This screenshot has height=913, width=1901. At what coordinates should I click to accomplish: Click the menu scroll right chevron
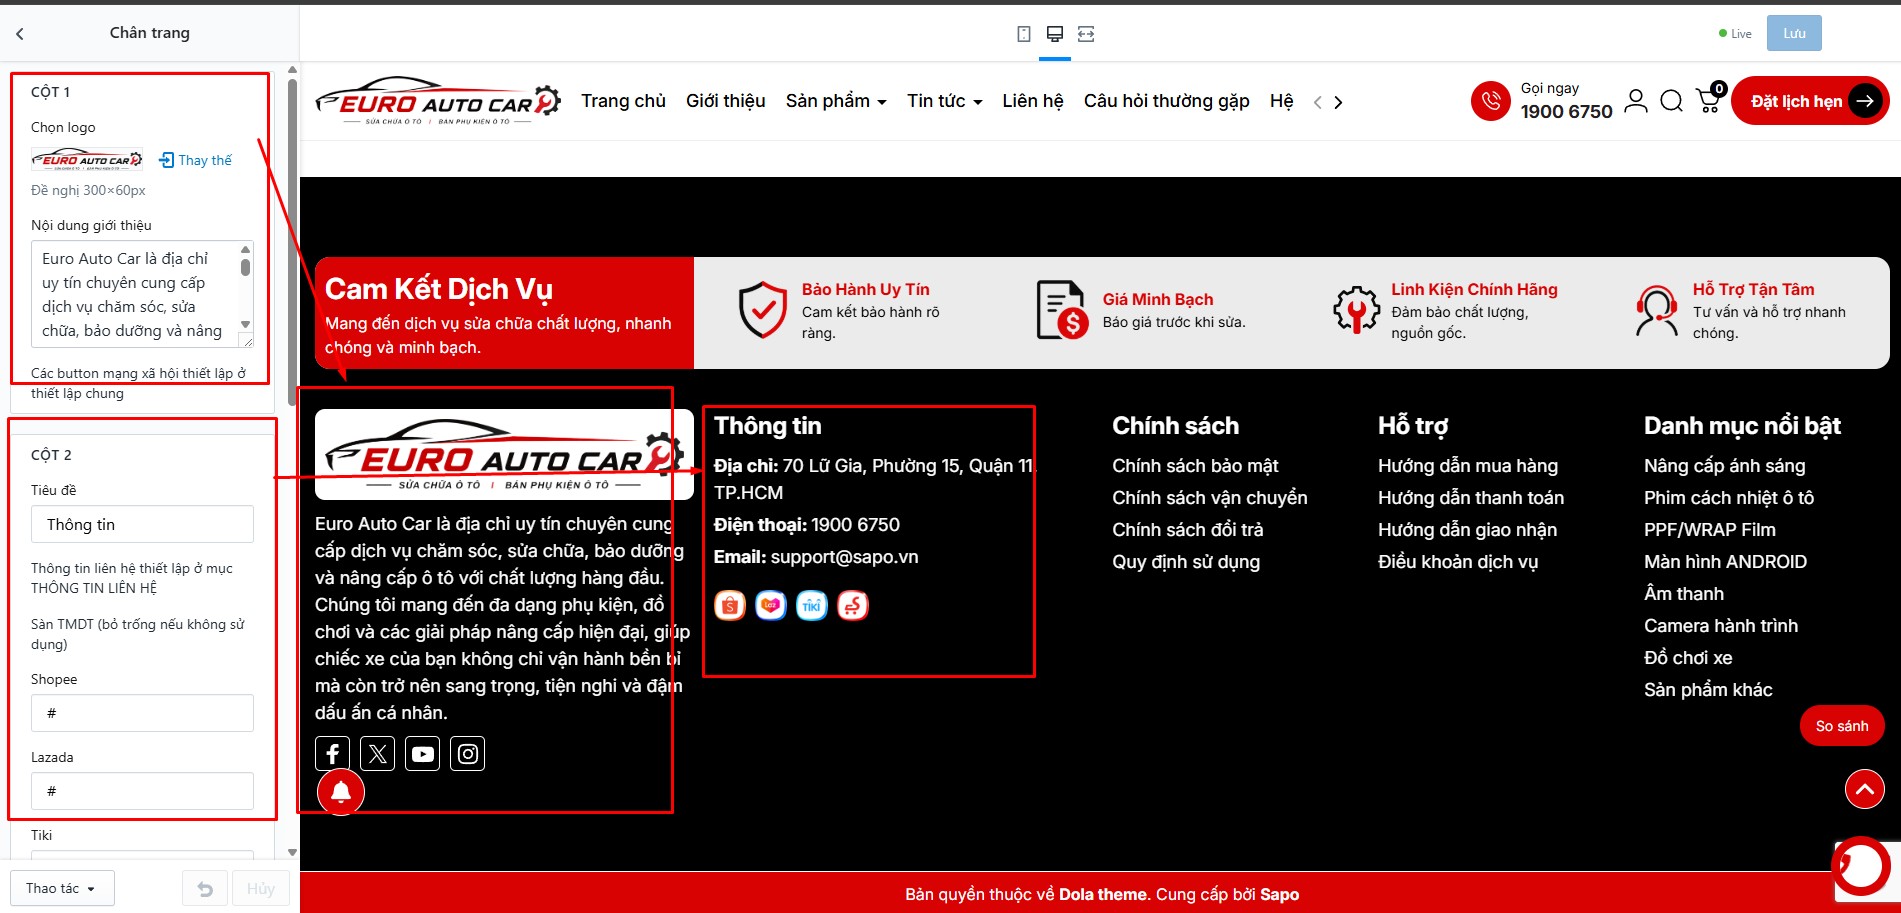1338,102
